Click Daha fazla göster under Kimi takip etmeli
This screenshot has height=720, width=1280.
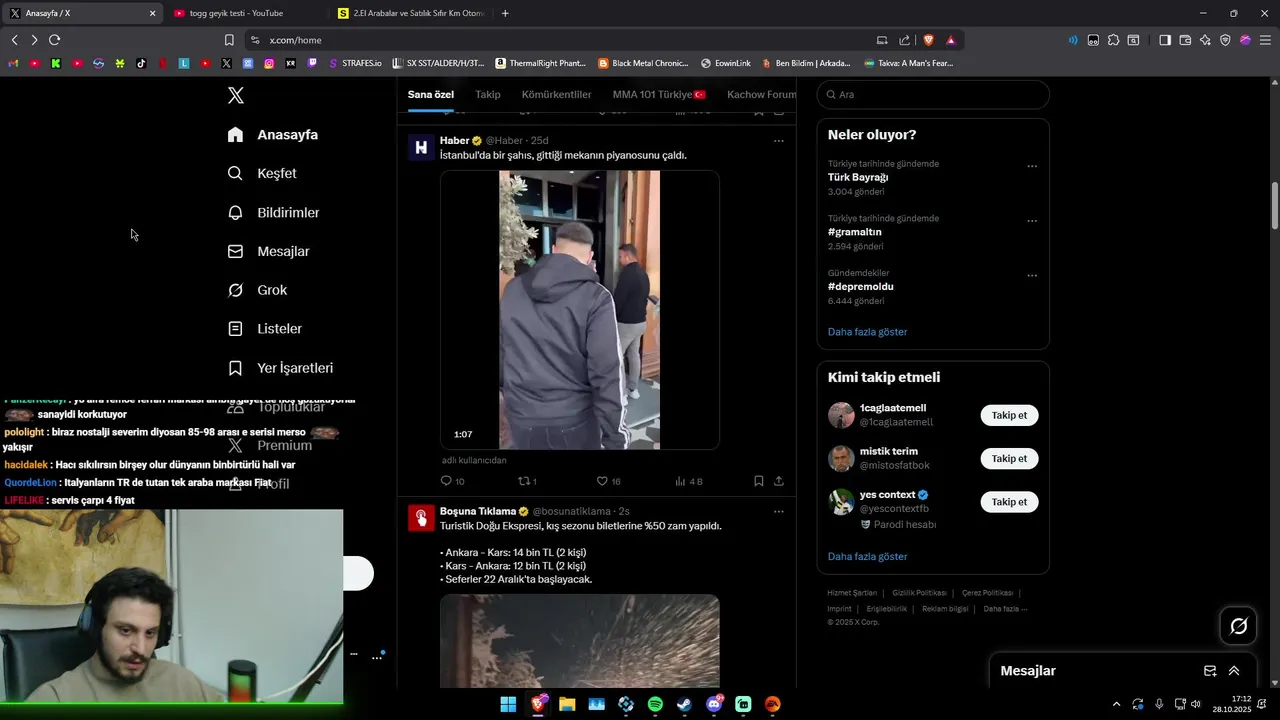tap(868, 556)
